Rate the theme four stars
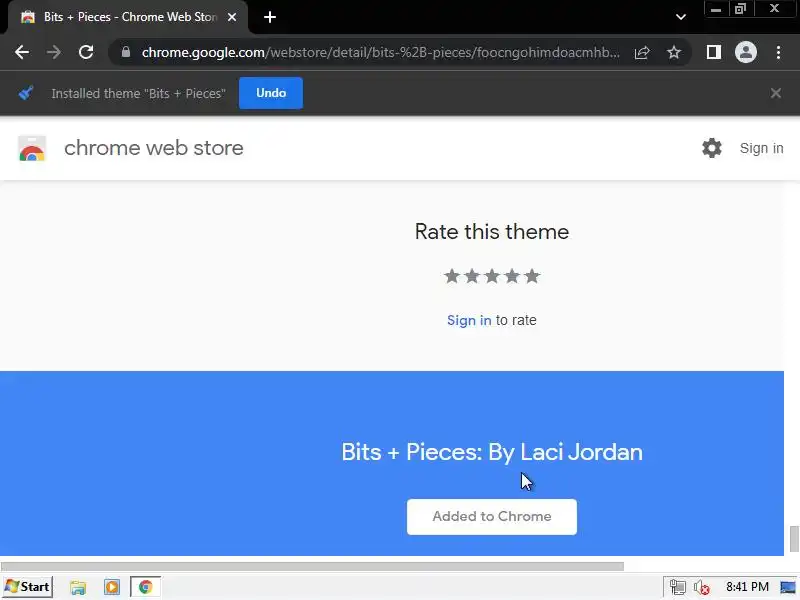This screenshot has height=600, width=800. click(512, 276)
